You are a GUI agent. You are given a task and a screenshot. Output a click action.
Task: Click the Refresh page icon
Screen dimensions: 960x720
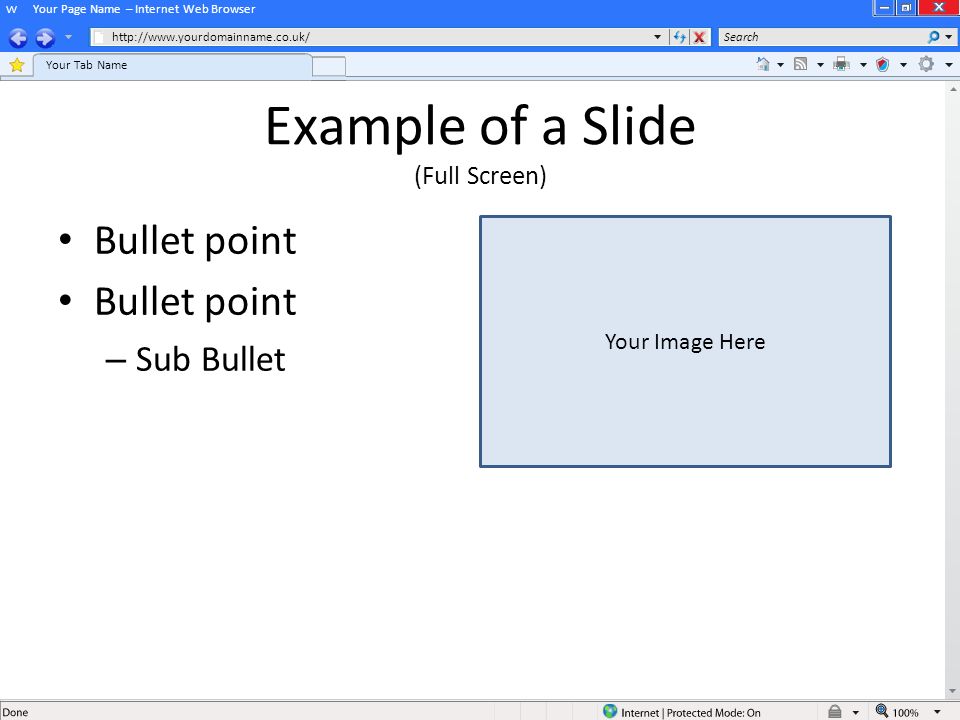(x=680, y=37)
